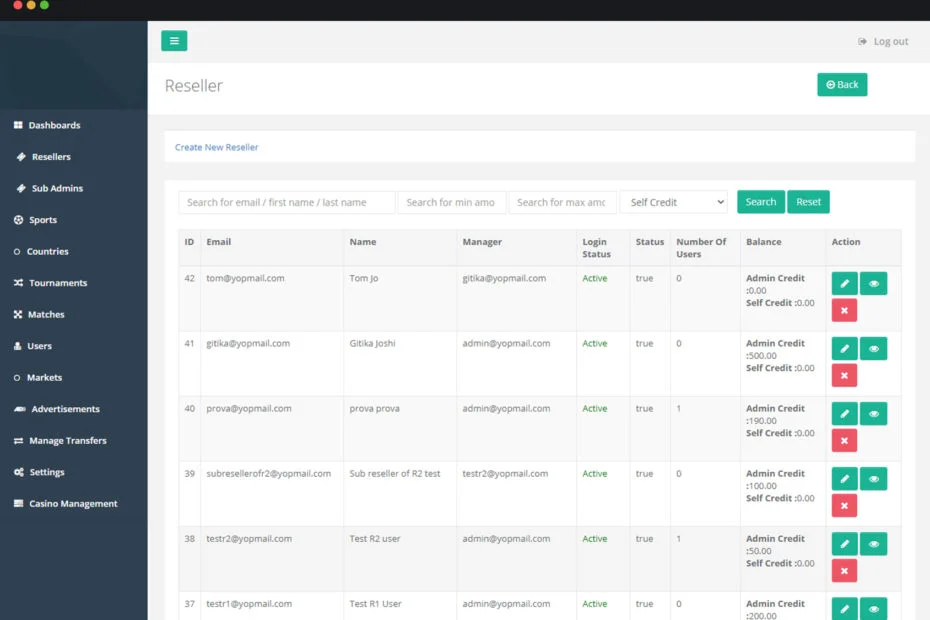Click the green Search button

point(760,202)
